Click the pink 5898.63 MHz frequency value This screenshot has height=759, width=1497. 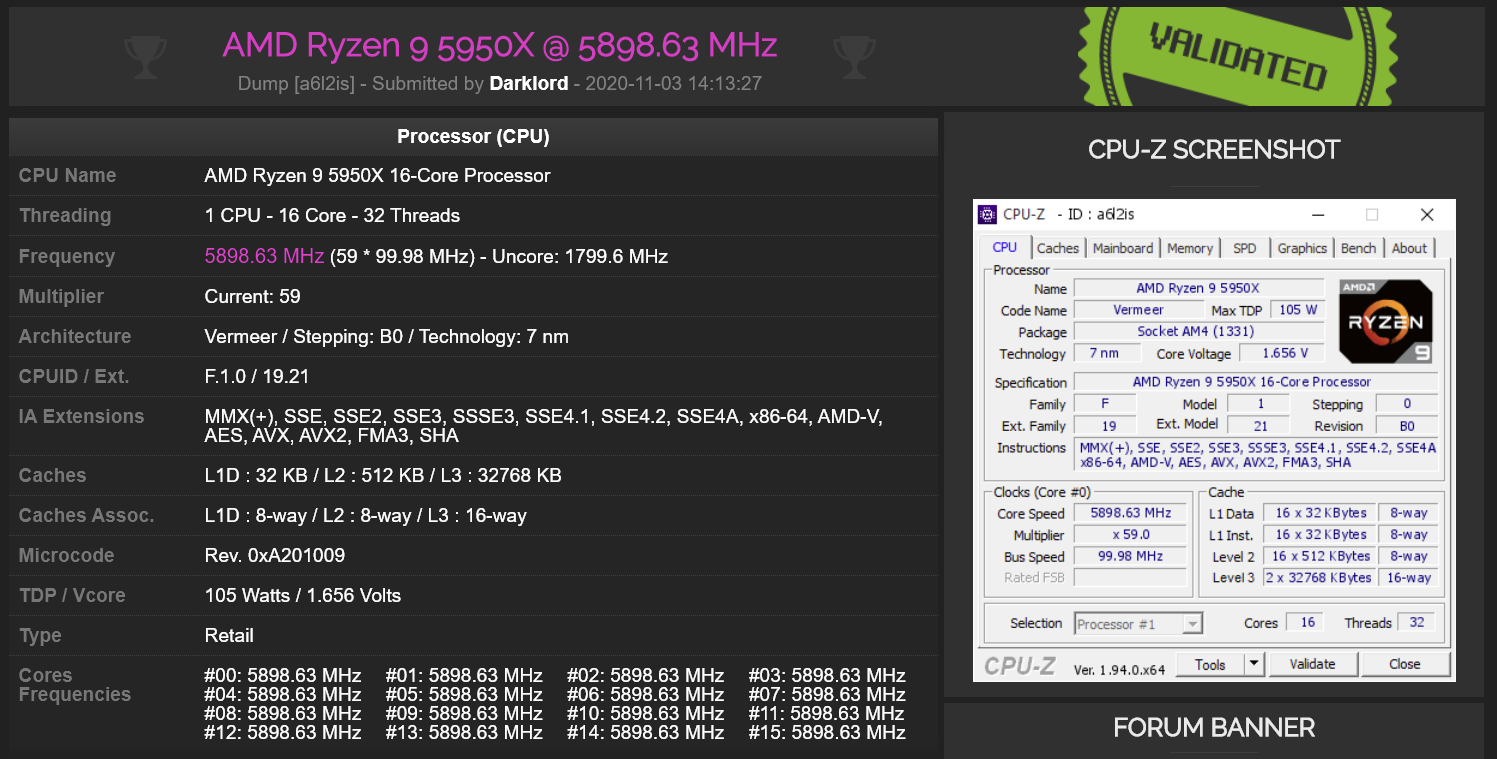(264, 256)
